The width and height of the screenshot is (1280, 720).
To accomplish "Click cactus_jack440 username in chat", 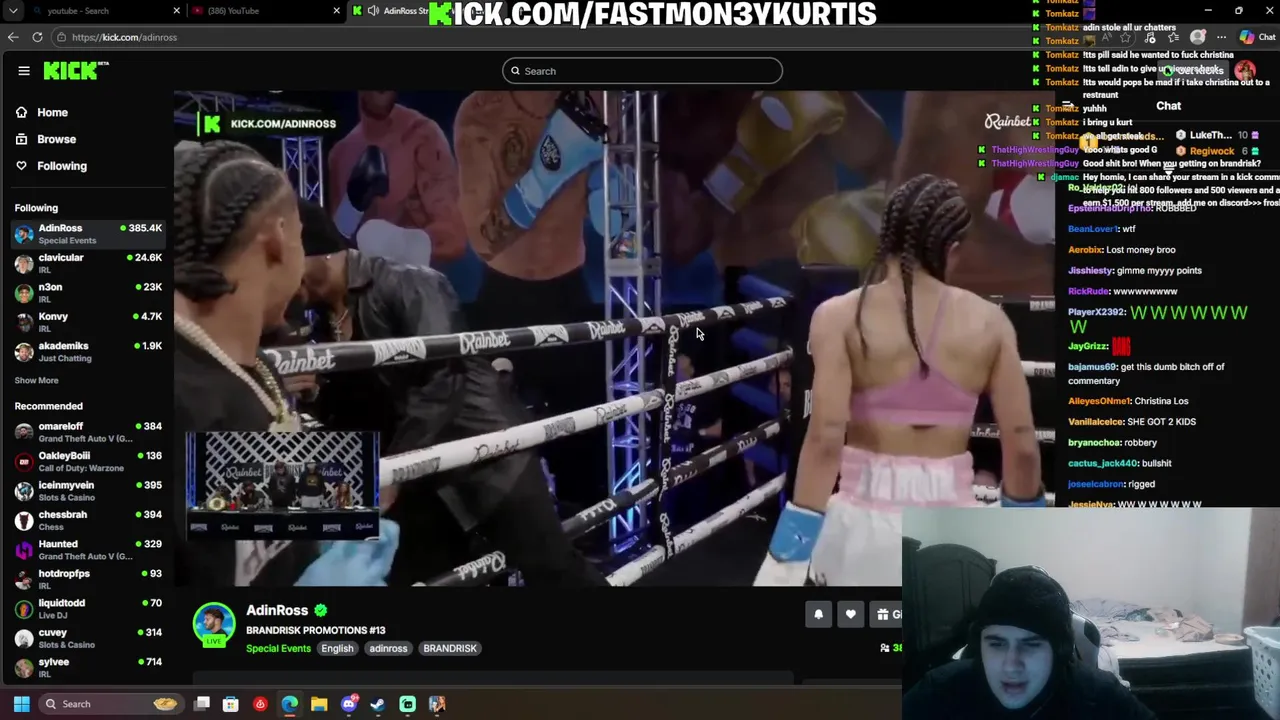I will pyautogui.click(x=1103, y=463).
